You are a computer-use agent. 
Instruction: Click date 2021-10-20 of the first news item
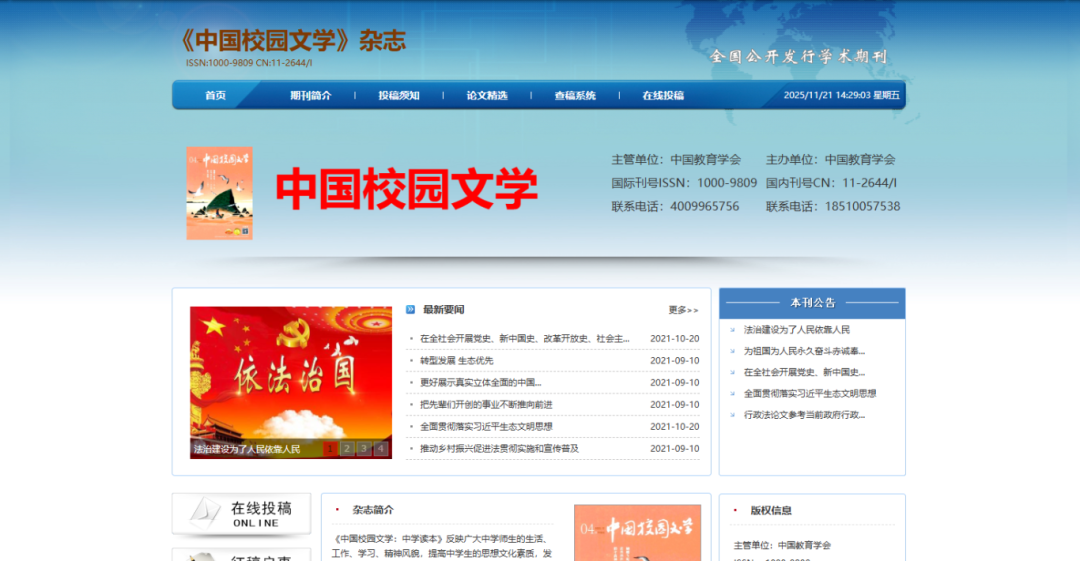(675, 338)
